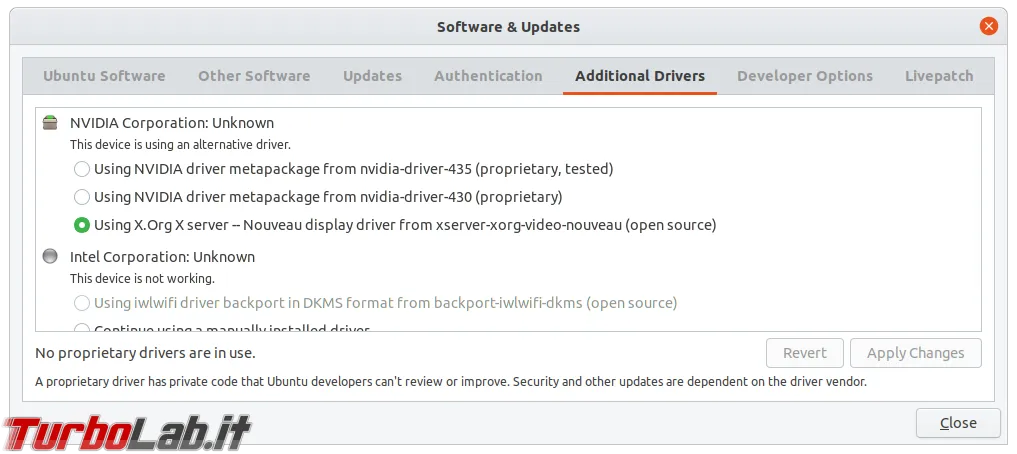Viewport: 1017px width, 454px height.
Task: Open the Authentication tab
Action: pos(488,76)
